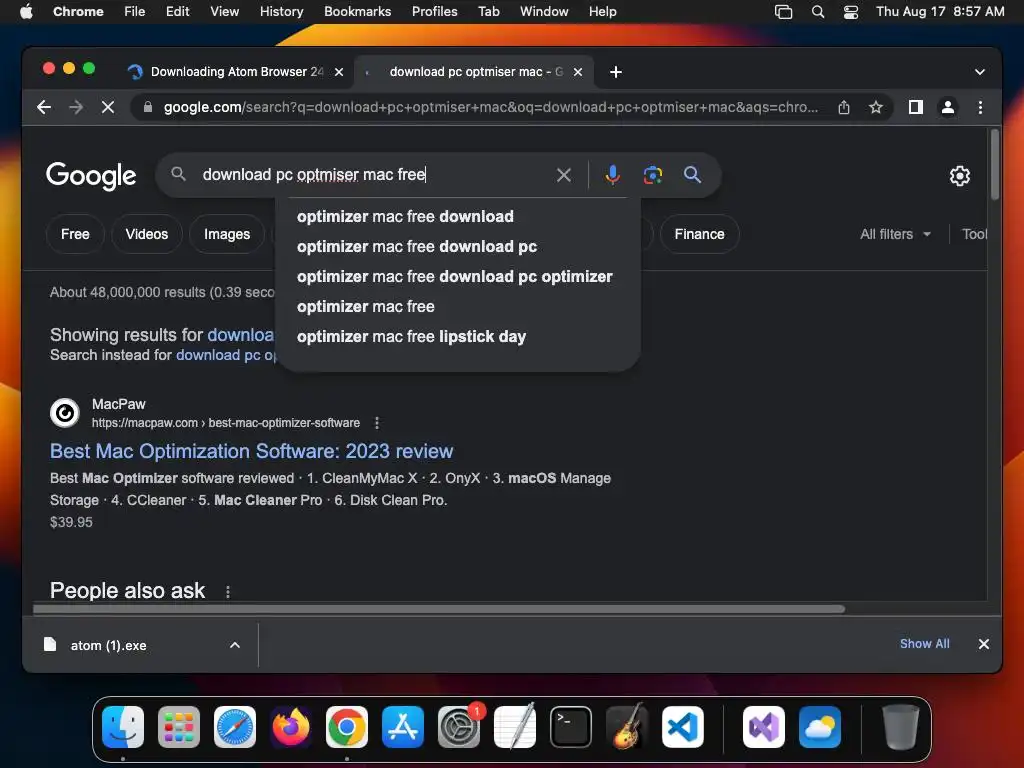Select the Finance filter chip
This screenshot has width=1024, height=768.
tap(699, 234)
